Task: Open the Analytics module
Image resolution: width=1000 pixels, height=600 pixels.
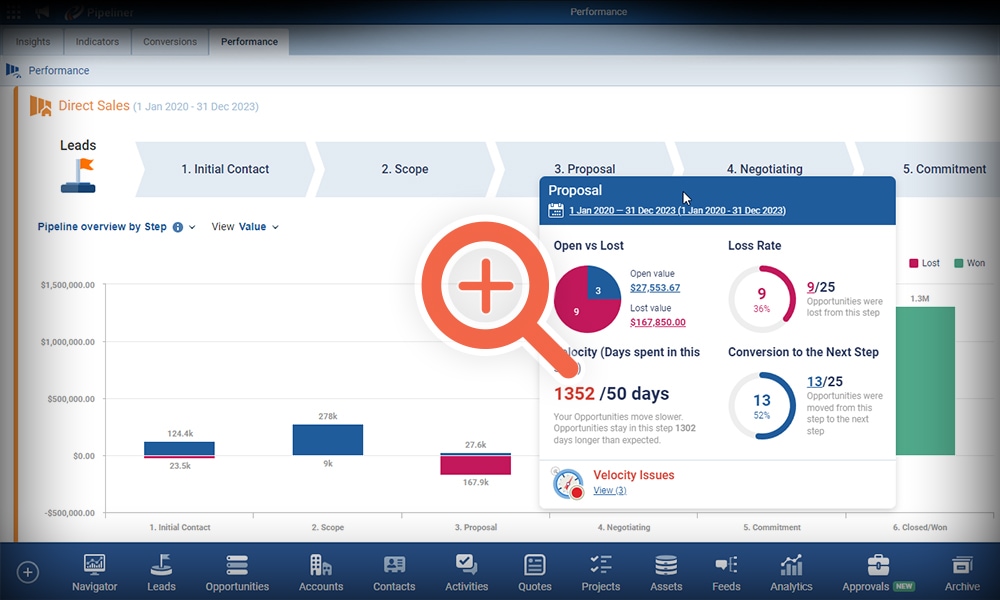Action: tap(791, 570)
